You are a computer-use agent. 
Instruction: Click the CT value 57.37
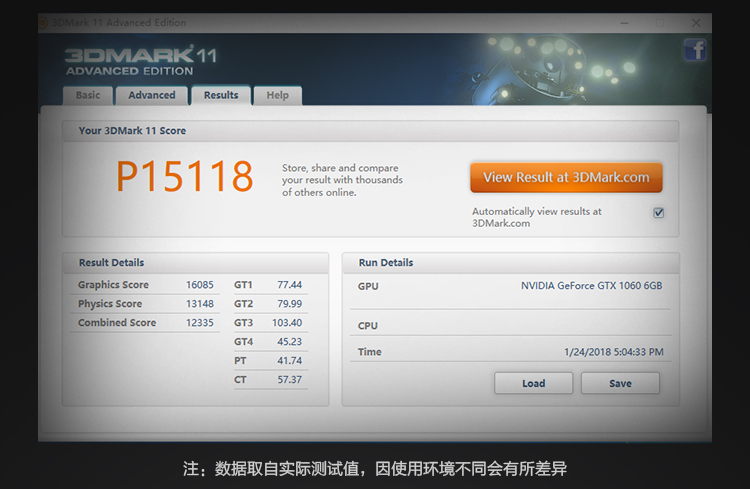click(x=289, y=380)
